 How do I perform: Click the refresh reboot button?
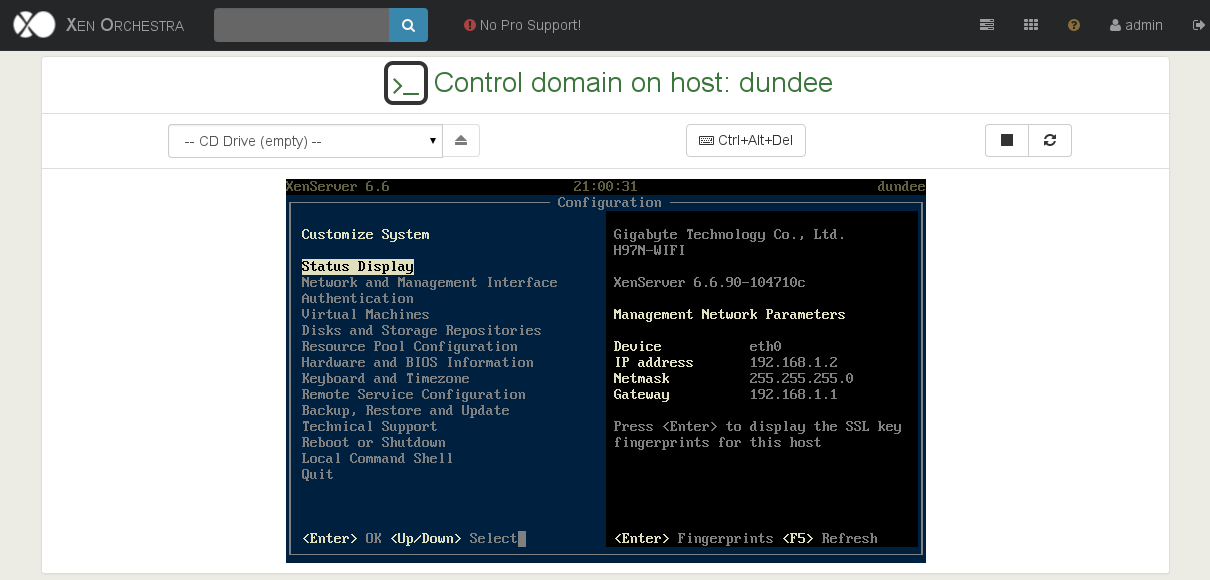coord(1050,141)
